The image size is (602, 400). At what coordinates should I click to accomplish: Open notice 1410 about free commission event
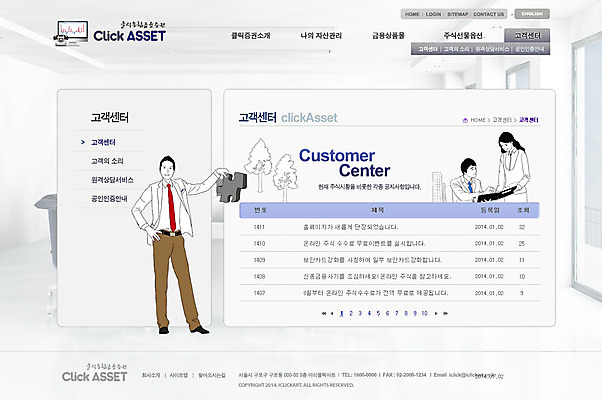point(364,244)
